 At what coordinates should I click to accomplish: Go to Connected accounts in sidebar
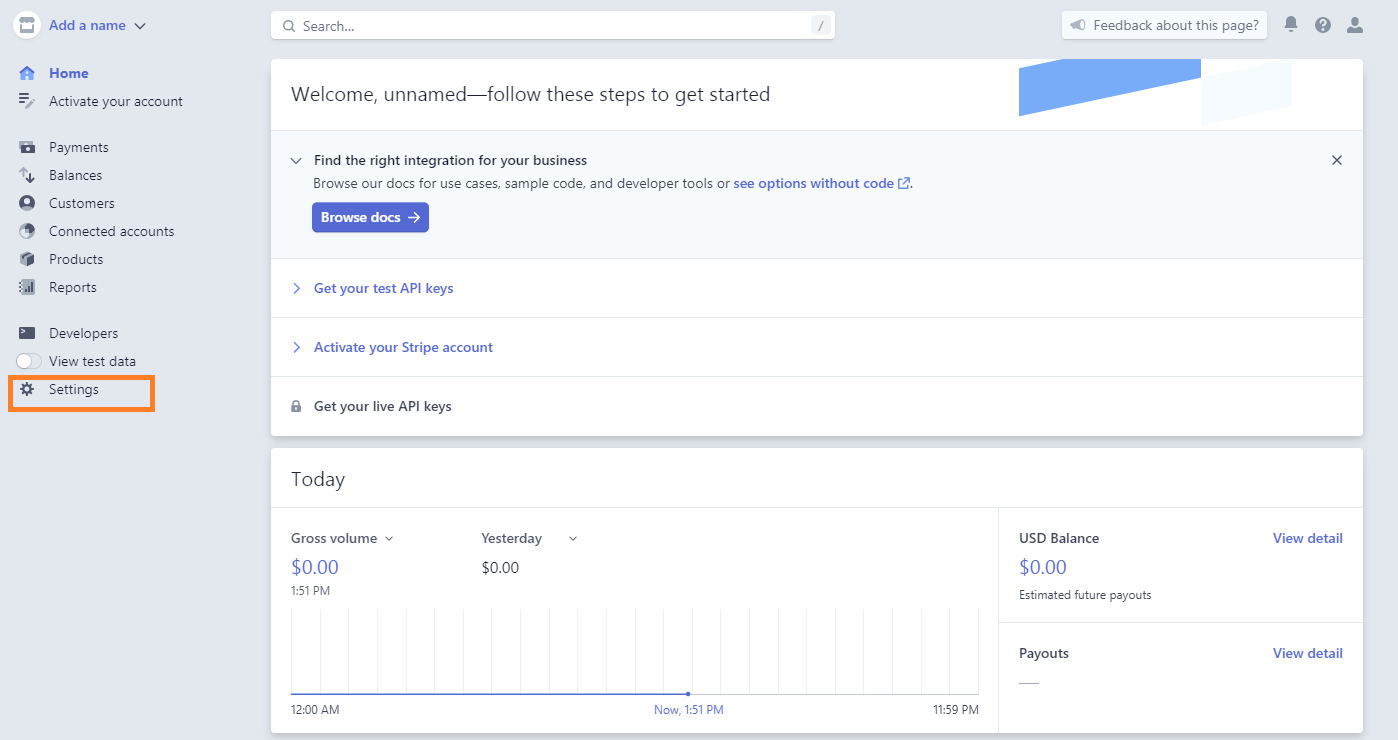pos(111,231)
